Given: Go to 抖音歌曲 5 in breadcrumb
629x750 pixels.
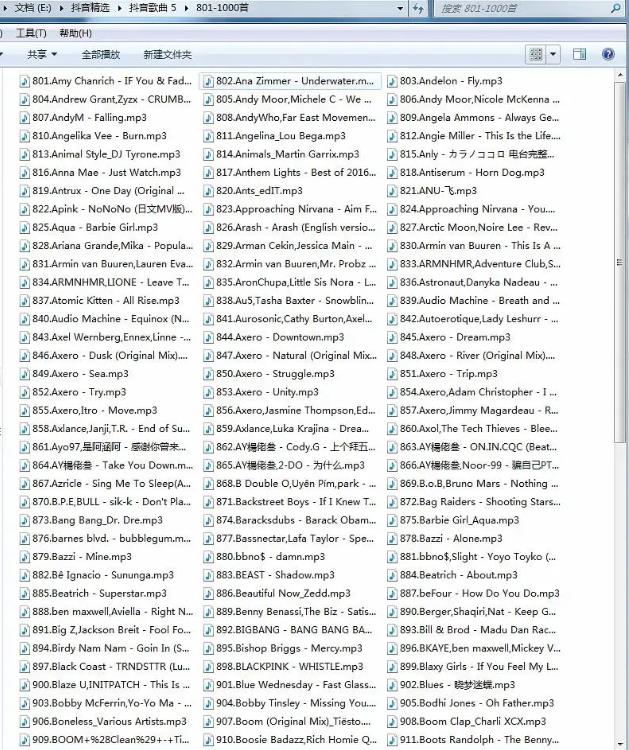Looking at the screenshot, I should 153,8.
